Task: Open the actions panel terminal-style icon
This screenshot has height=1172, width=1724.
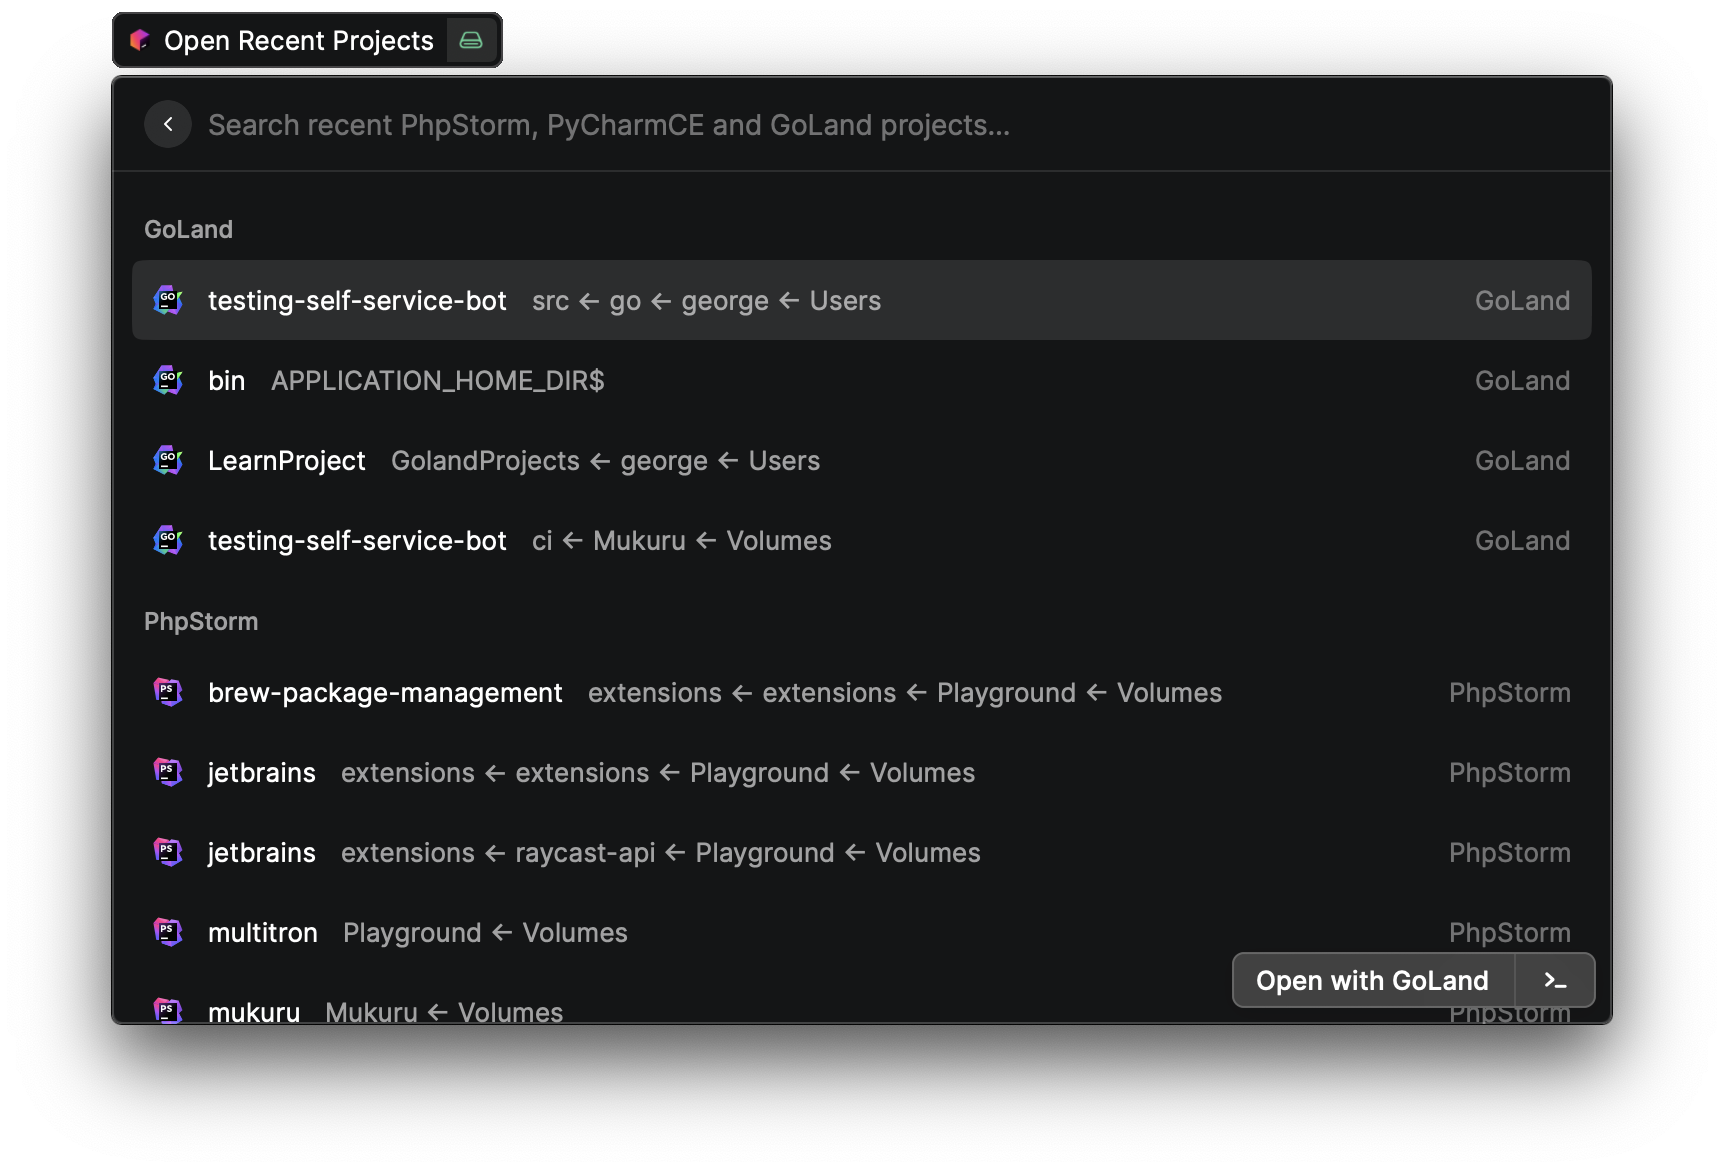Action: [1555, 980]
